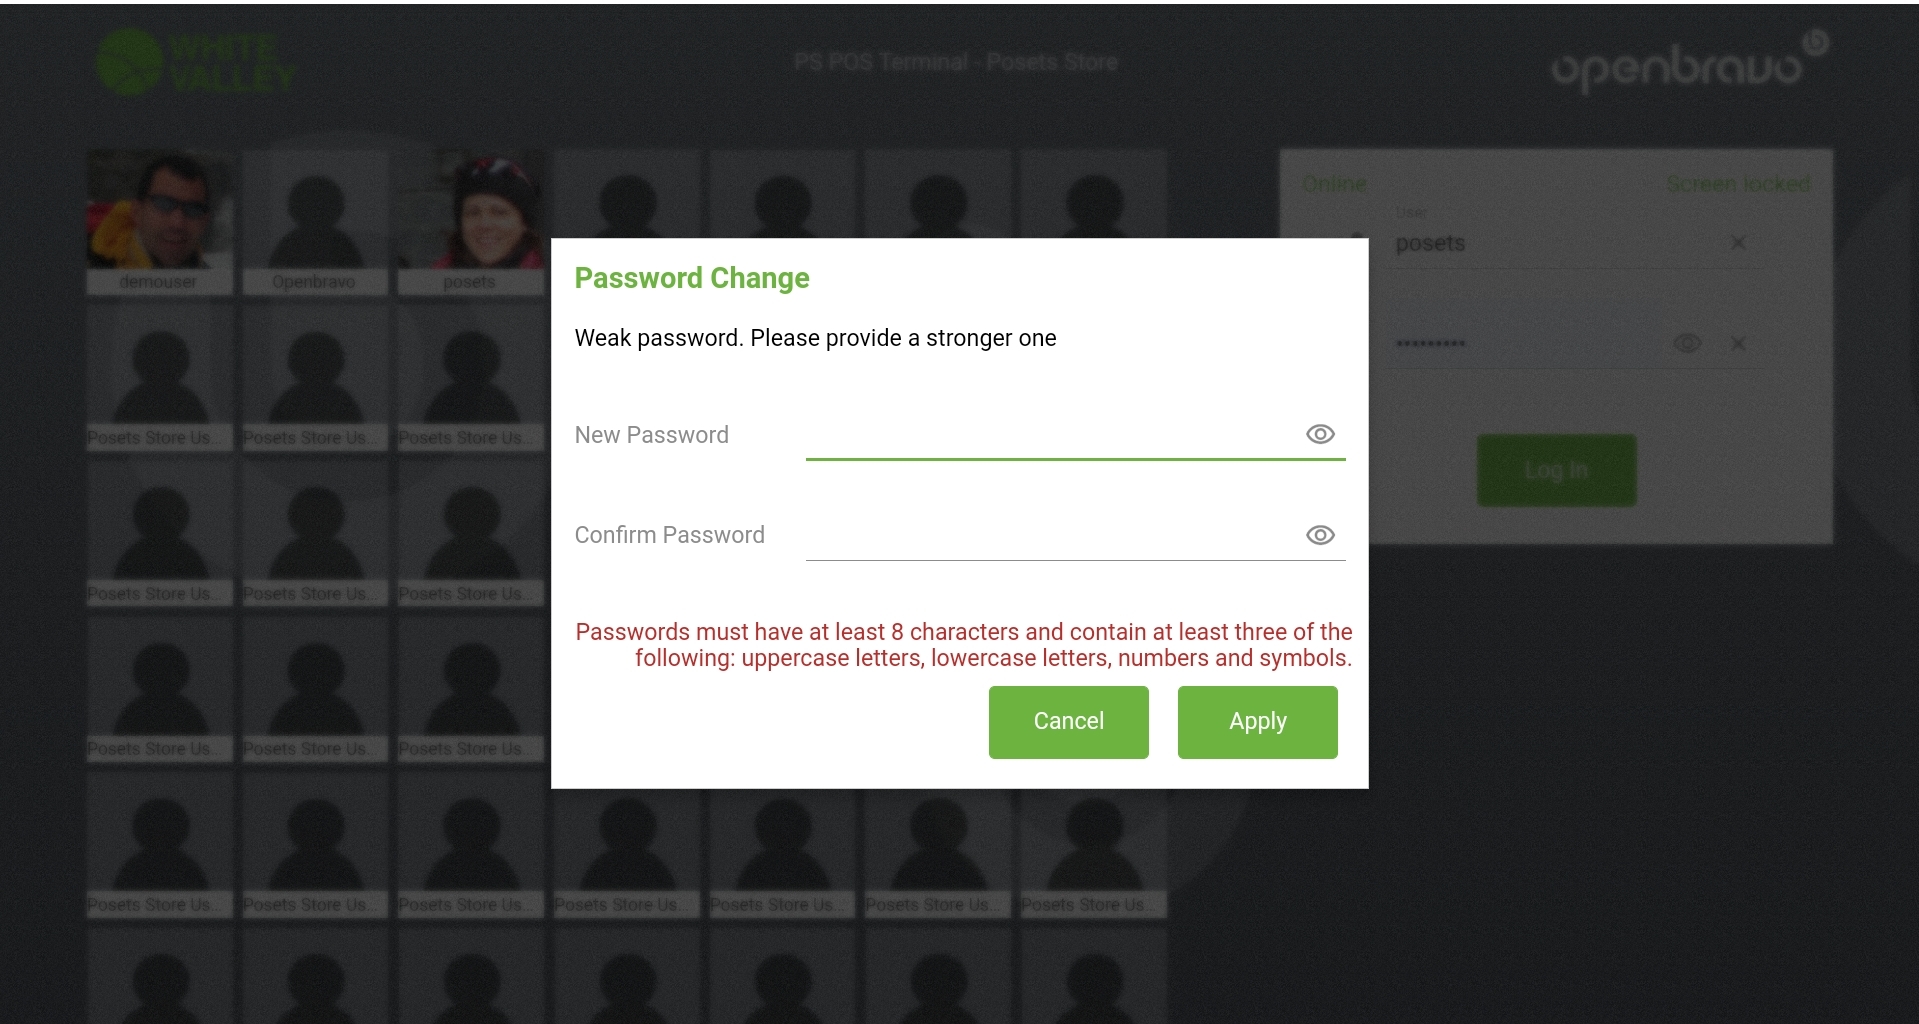Show the Confirm Password text

click(1320, 535)
